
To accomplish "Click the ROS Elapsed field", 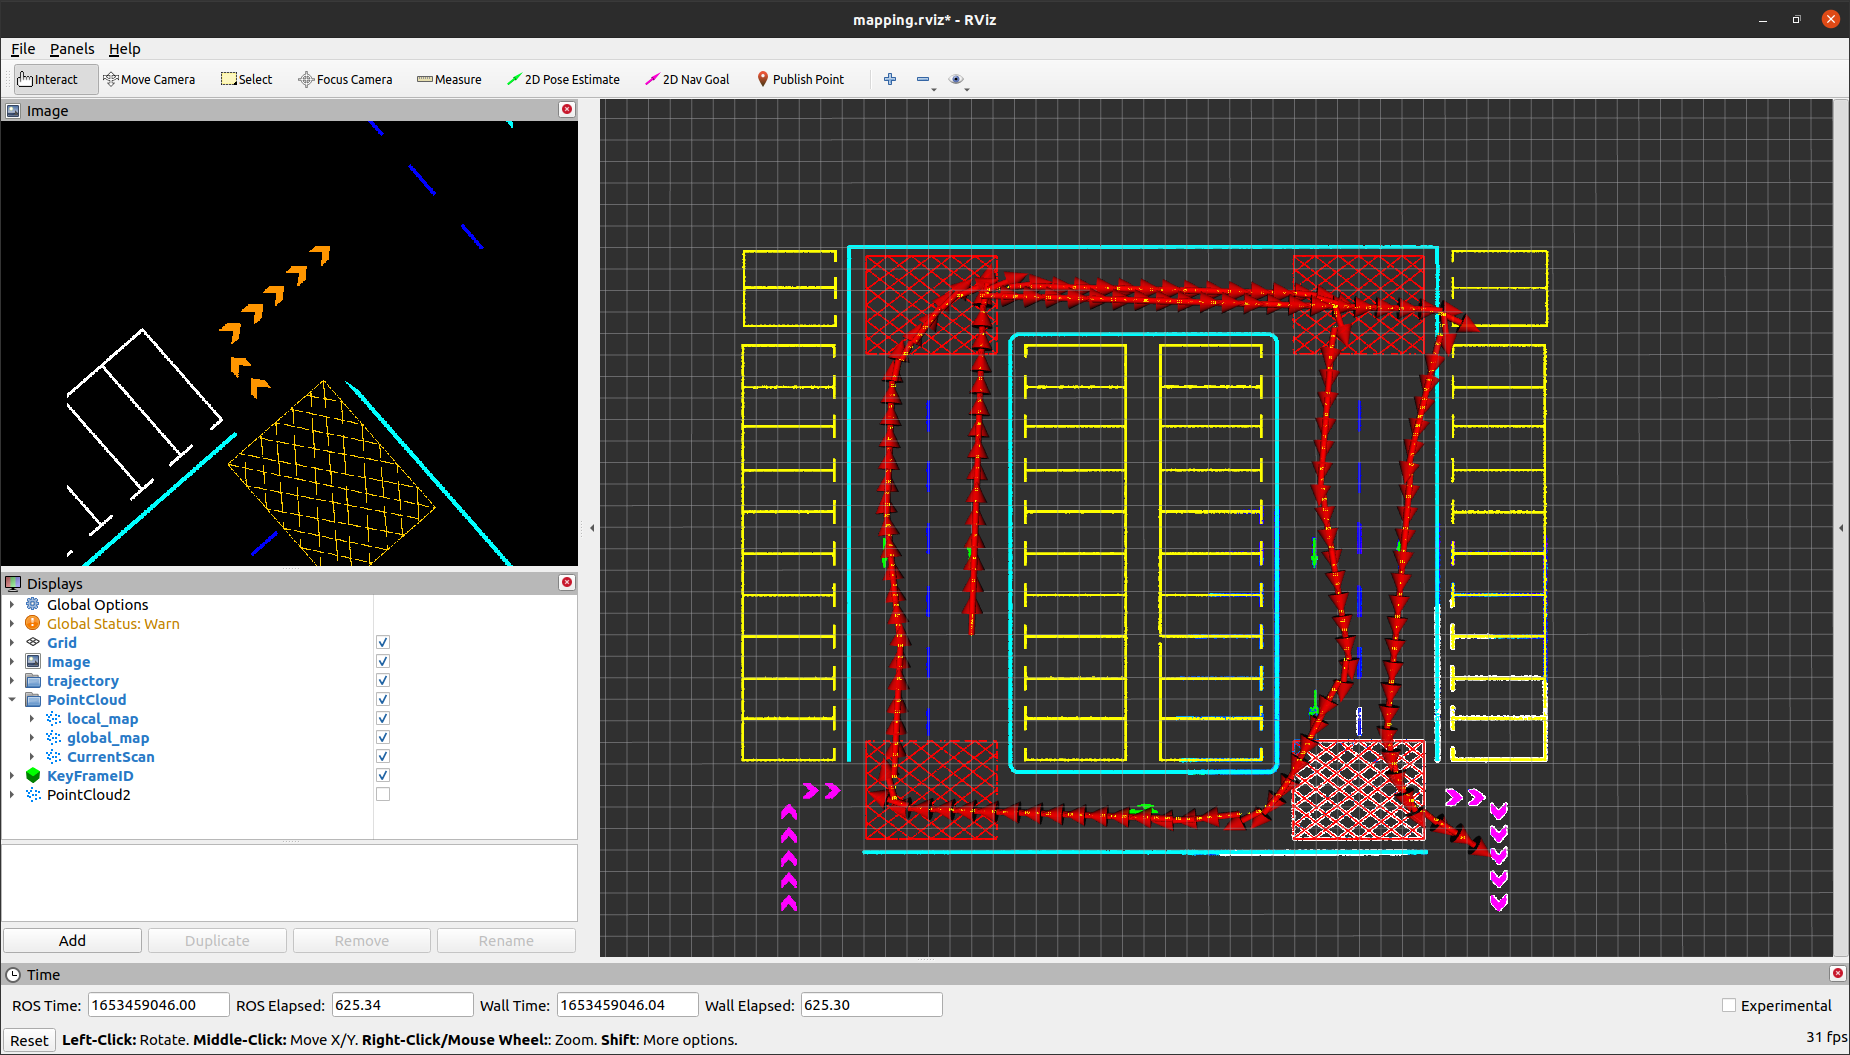I will [x=402, y=1005].
